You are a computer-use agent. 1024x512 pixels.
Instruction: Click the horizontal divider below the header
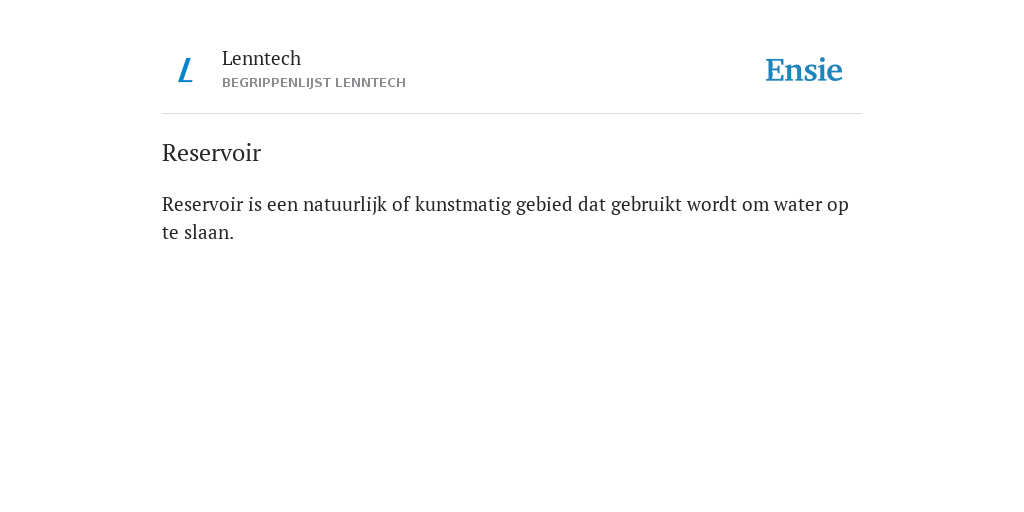[512, 114]
